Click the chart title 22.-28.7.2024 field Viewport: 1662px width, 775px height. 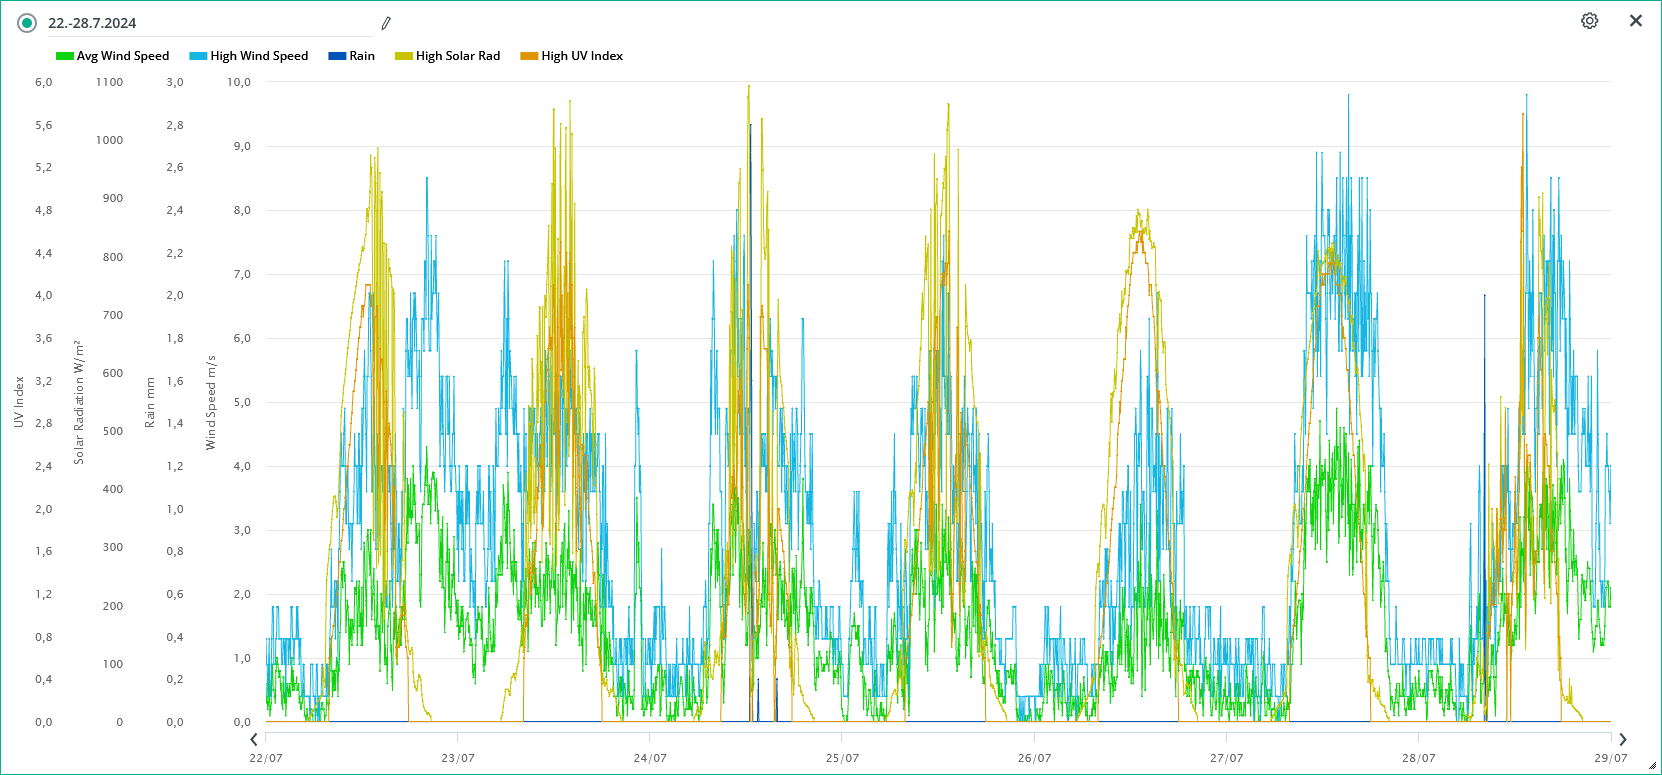pyautogui.click(x=200, y=23)
